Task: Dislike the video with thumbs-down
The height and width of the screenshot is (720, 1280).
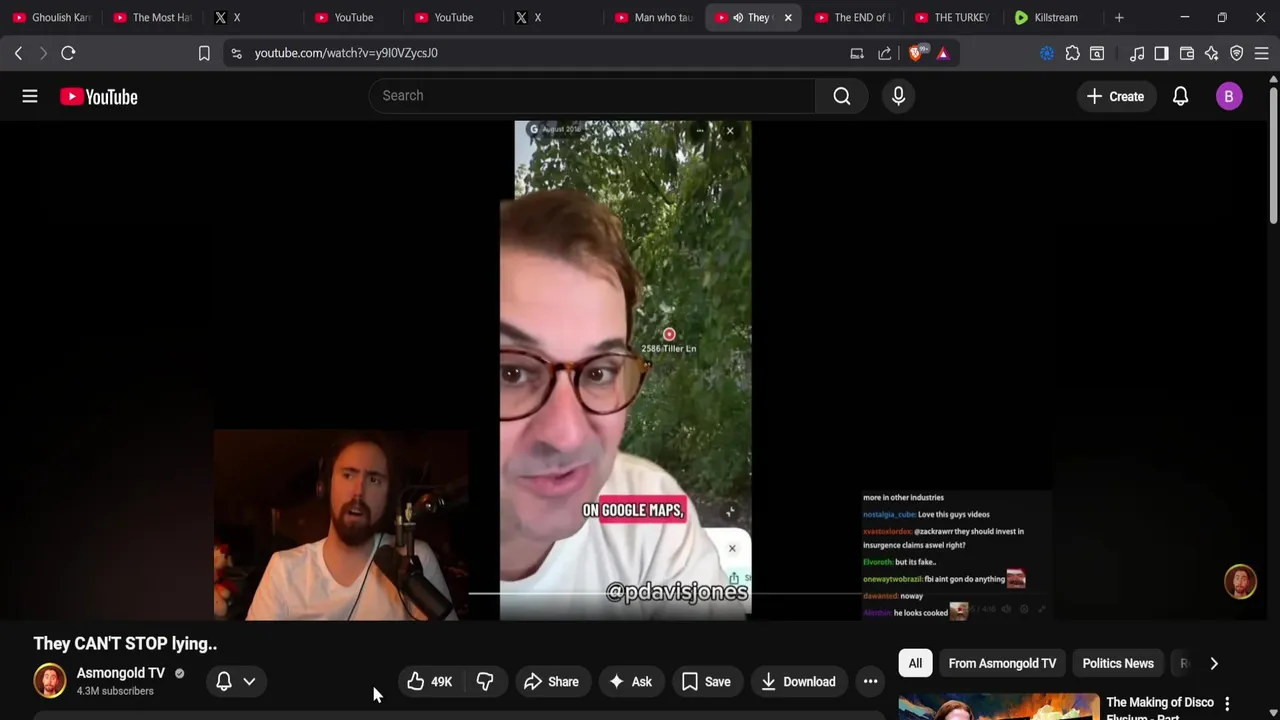Action: 485,681
